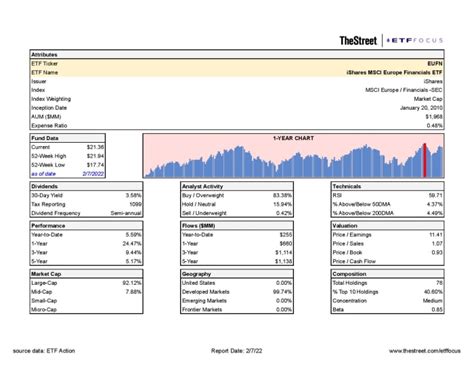Click the ETF Focus logo
Viewport: 474px width, 366px height.
click(x=414, y=41)
